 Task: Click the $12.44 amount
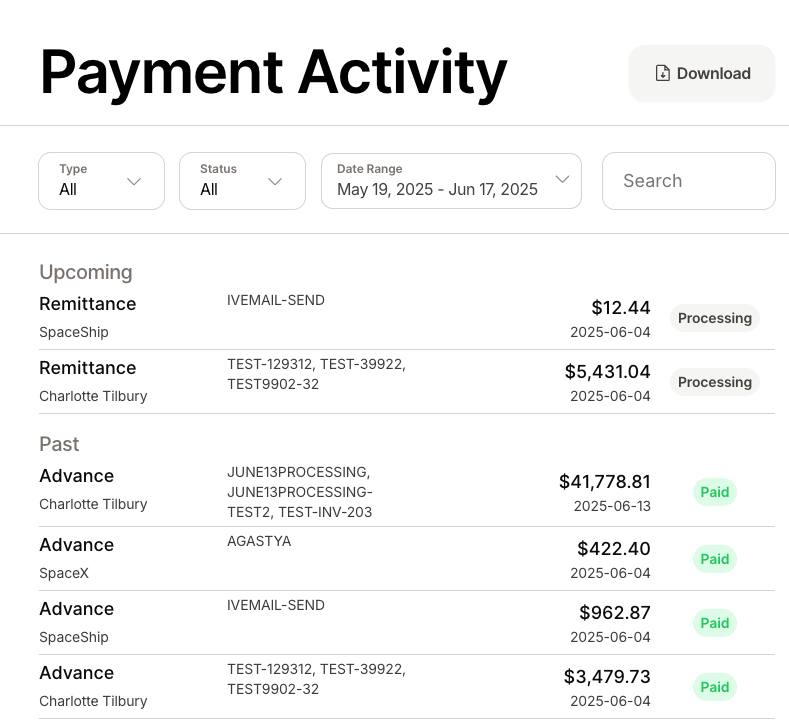(621, 307)
